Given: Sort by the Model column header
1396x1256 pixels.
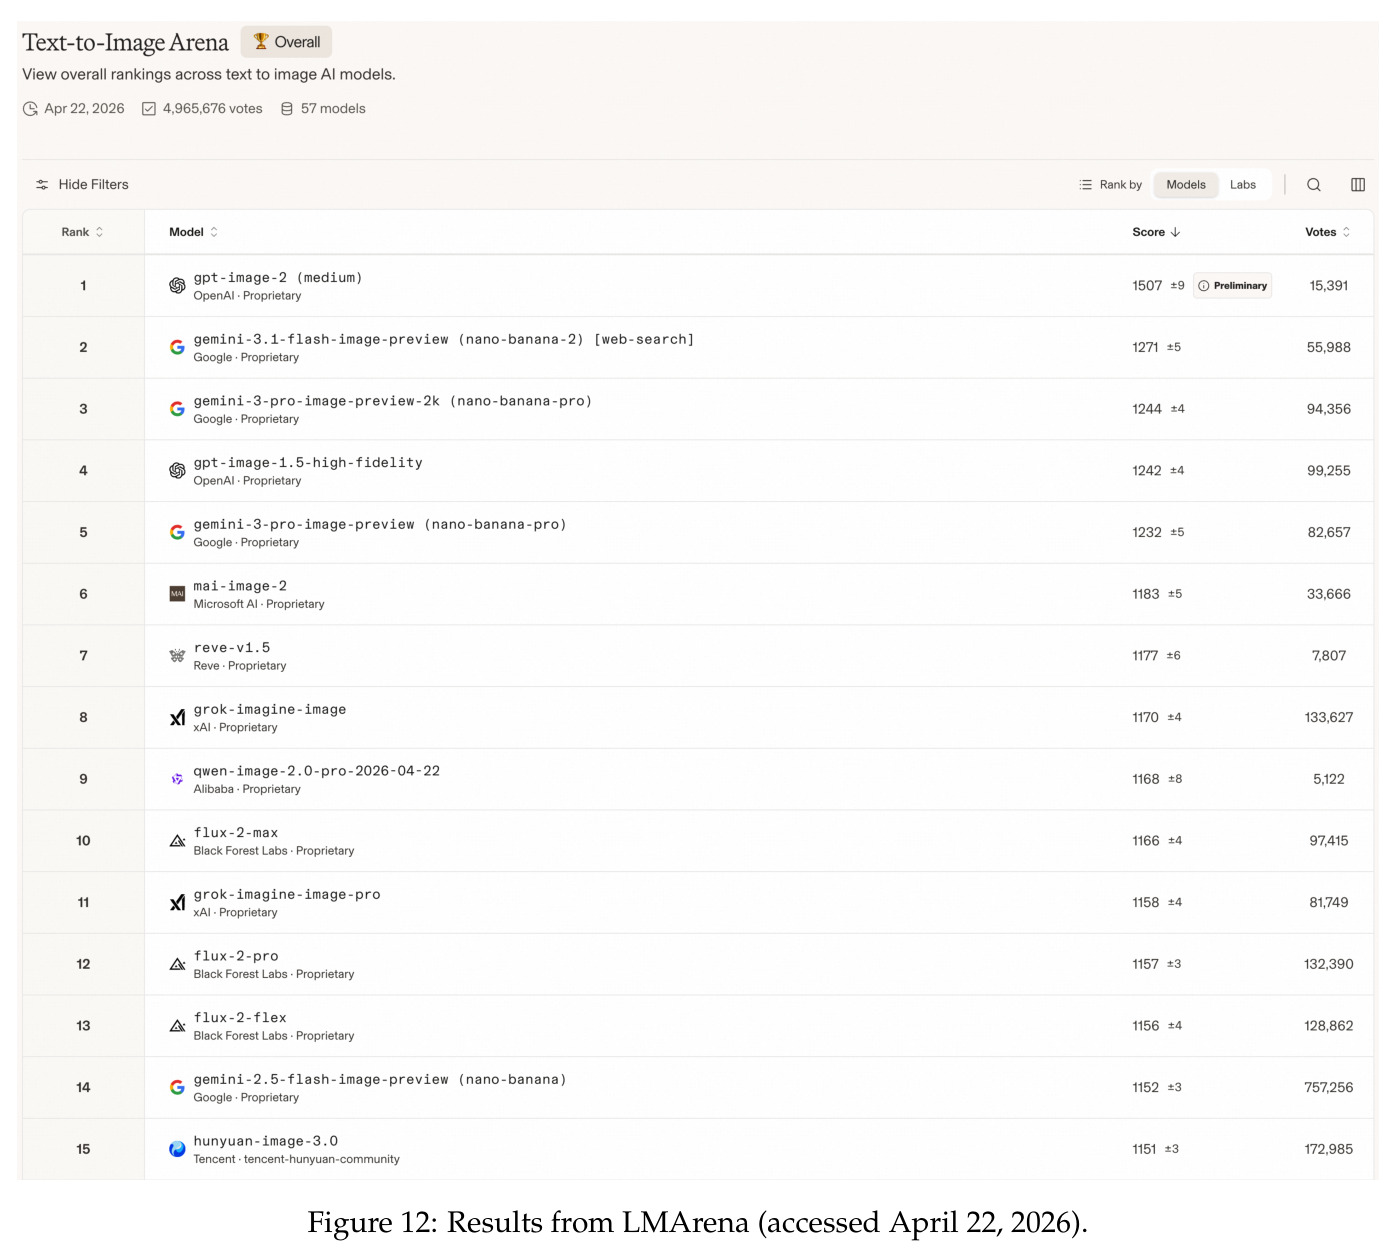Looking at the screenshot, I should pos(193,232).
